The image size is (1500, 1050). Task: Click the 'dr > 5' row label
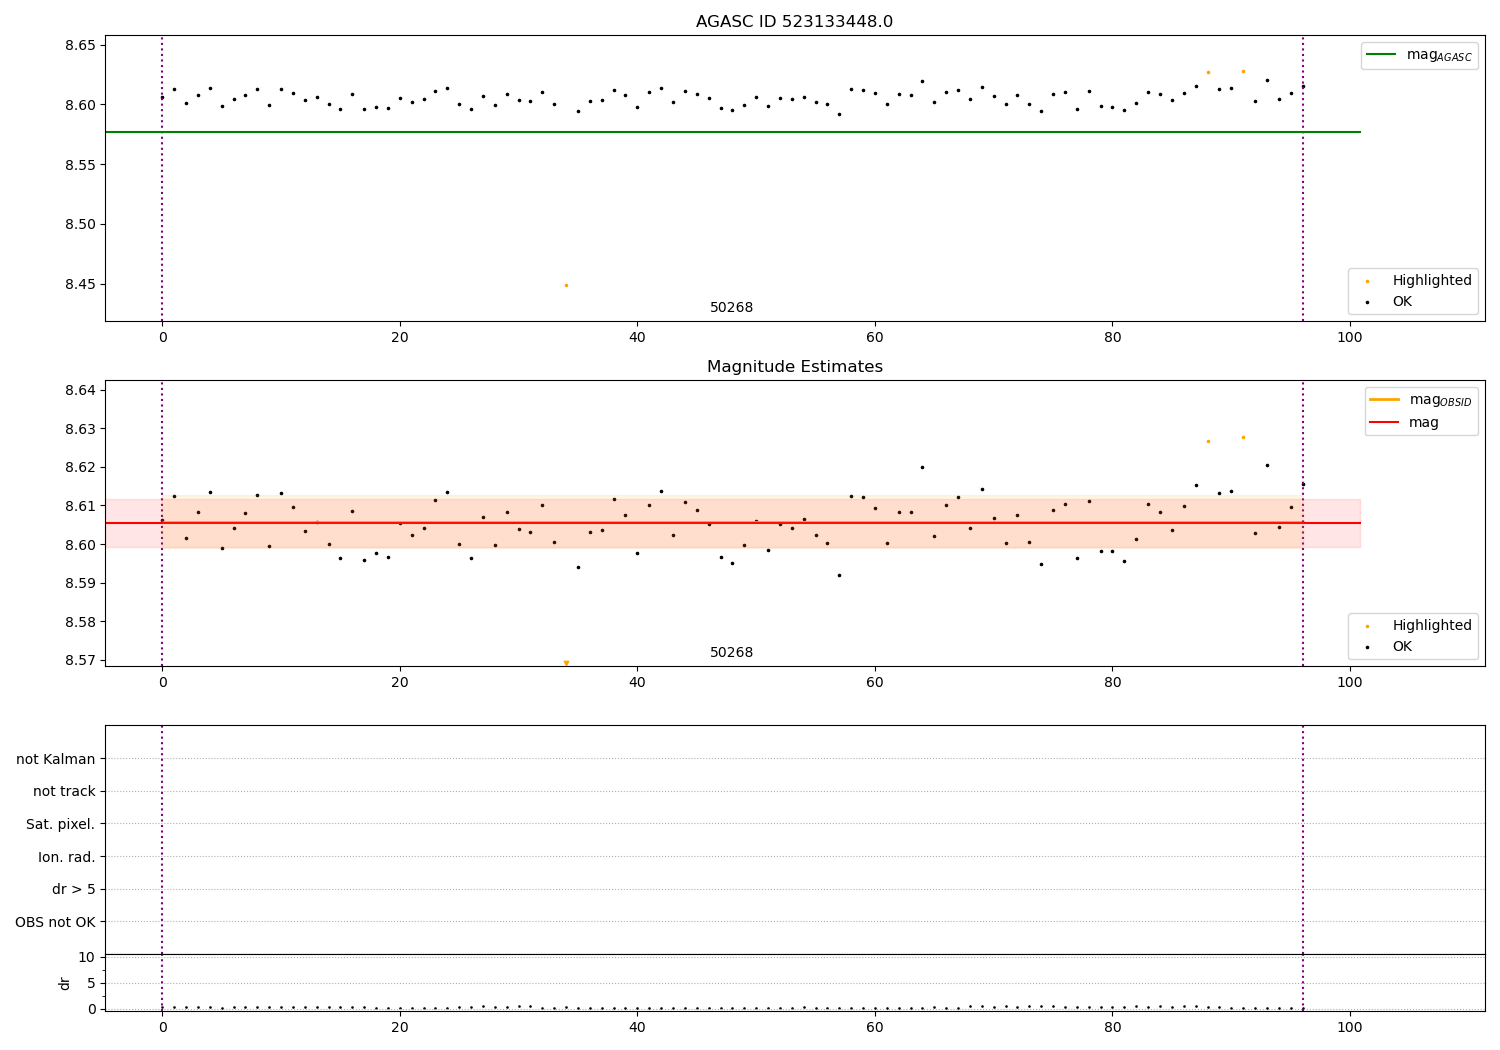(74, 889)
